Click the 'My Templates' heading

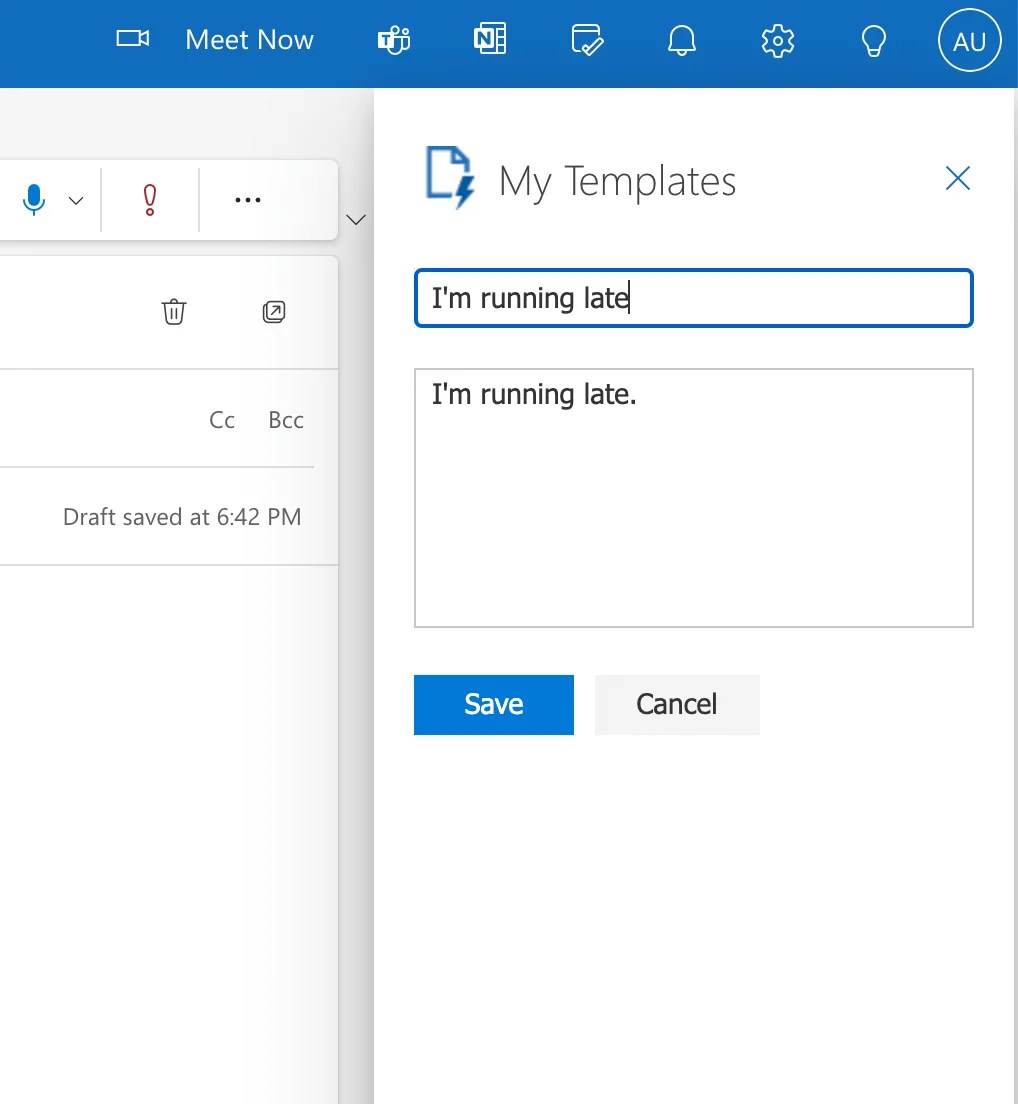[617, 182]
